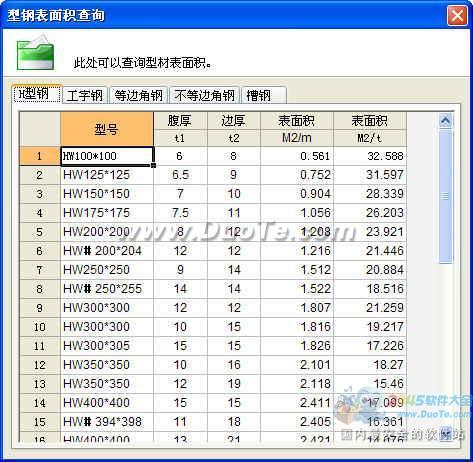Click the vertical scrollbar thumb
The image size is (473, 462).
click(x=446, y=196)
